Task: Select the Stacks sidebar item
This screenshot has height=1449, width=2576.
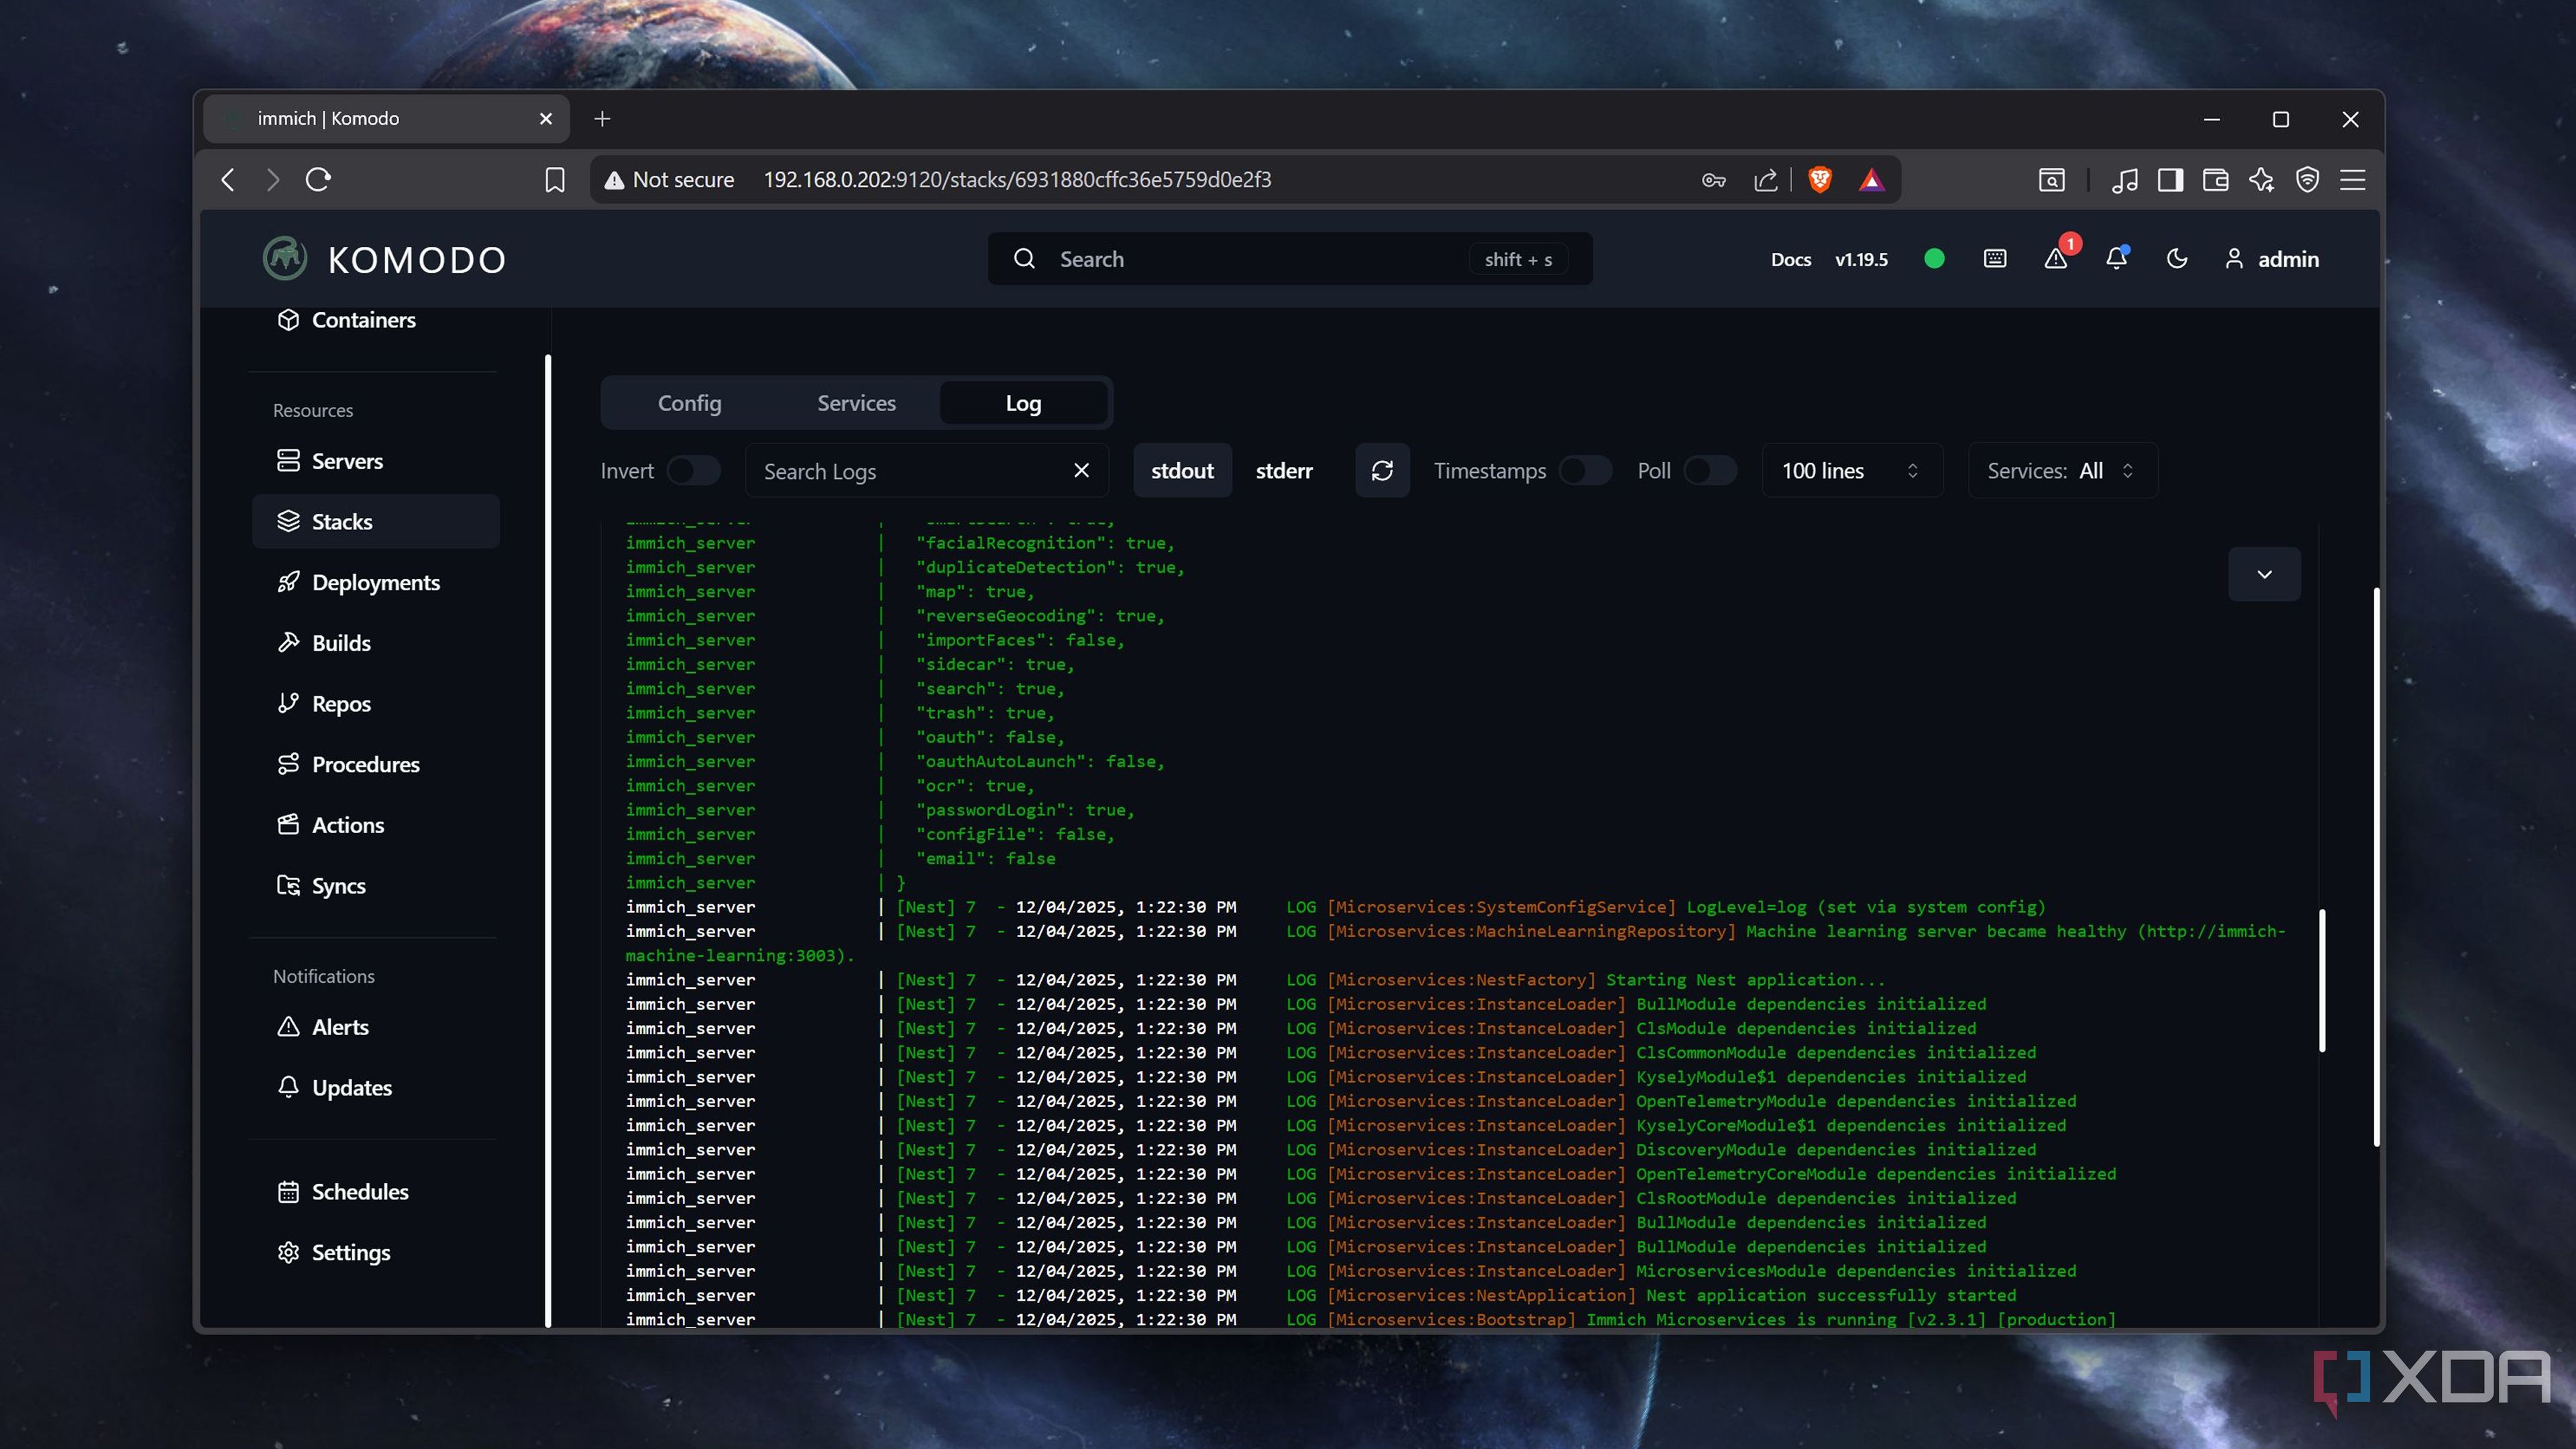Action: [x=375, y=522]
